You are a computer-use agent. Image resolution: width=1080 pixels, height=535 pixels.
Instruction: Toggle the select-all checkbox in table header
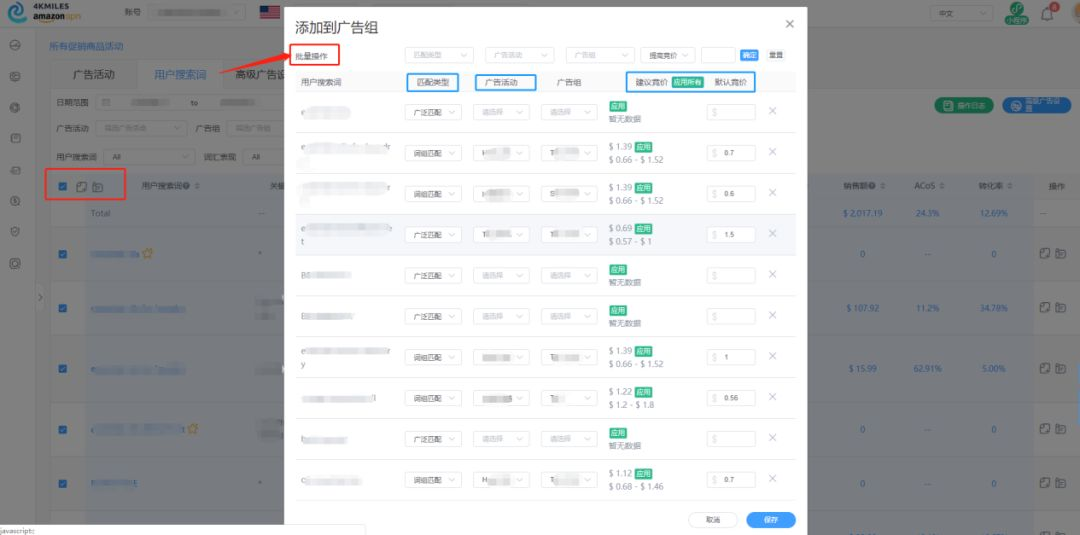tap(63, 186)
